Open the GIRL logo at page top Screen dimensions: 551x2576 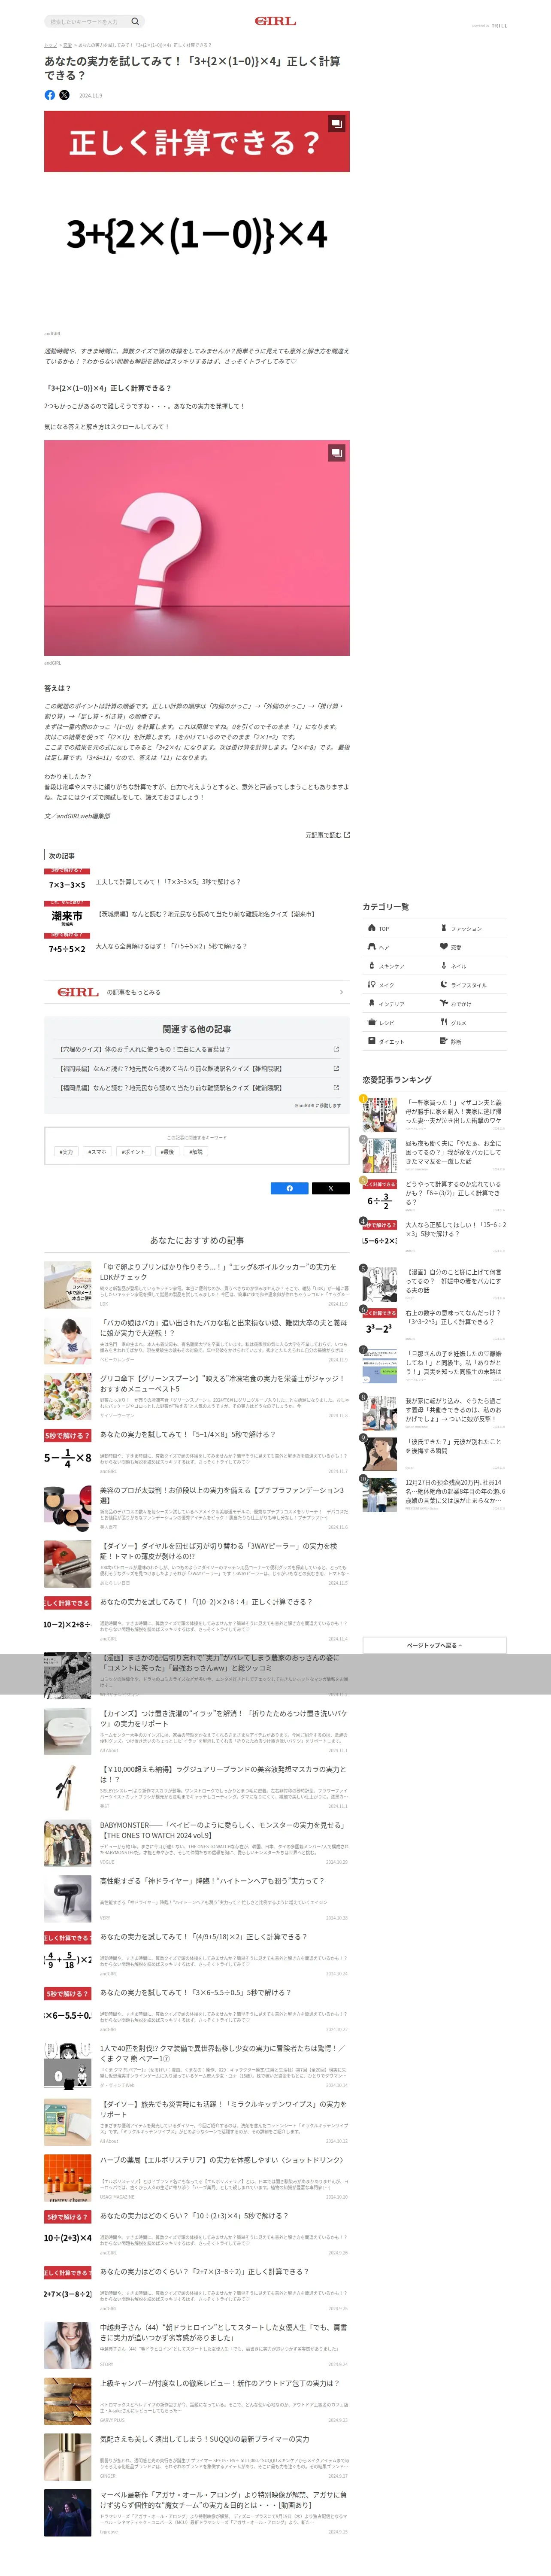point(275,21)
